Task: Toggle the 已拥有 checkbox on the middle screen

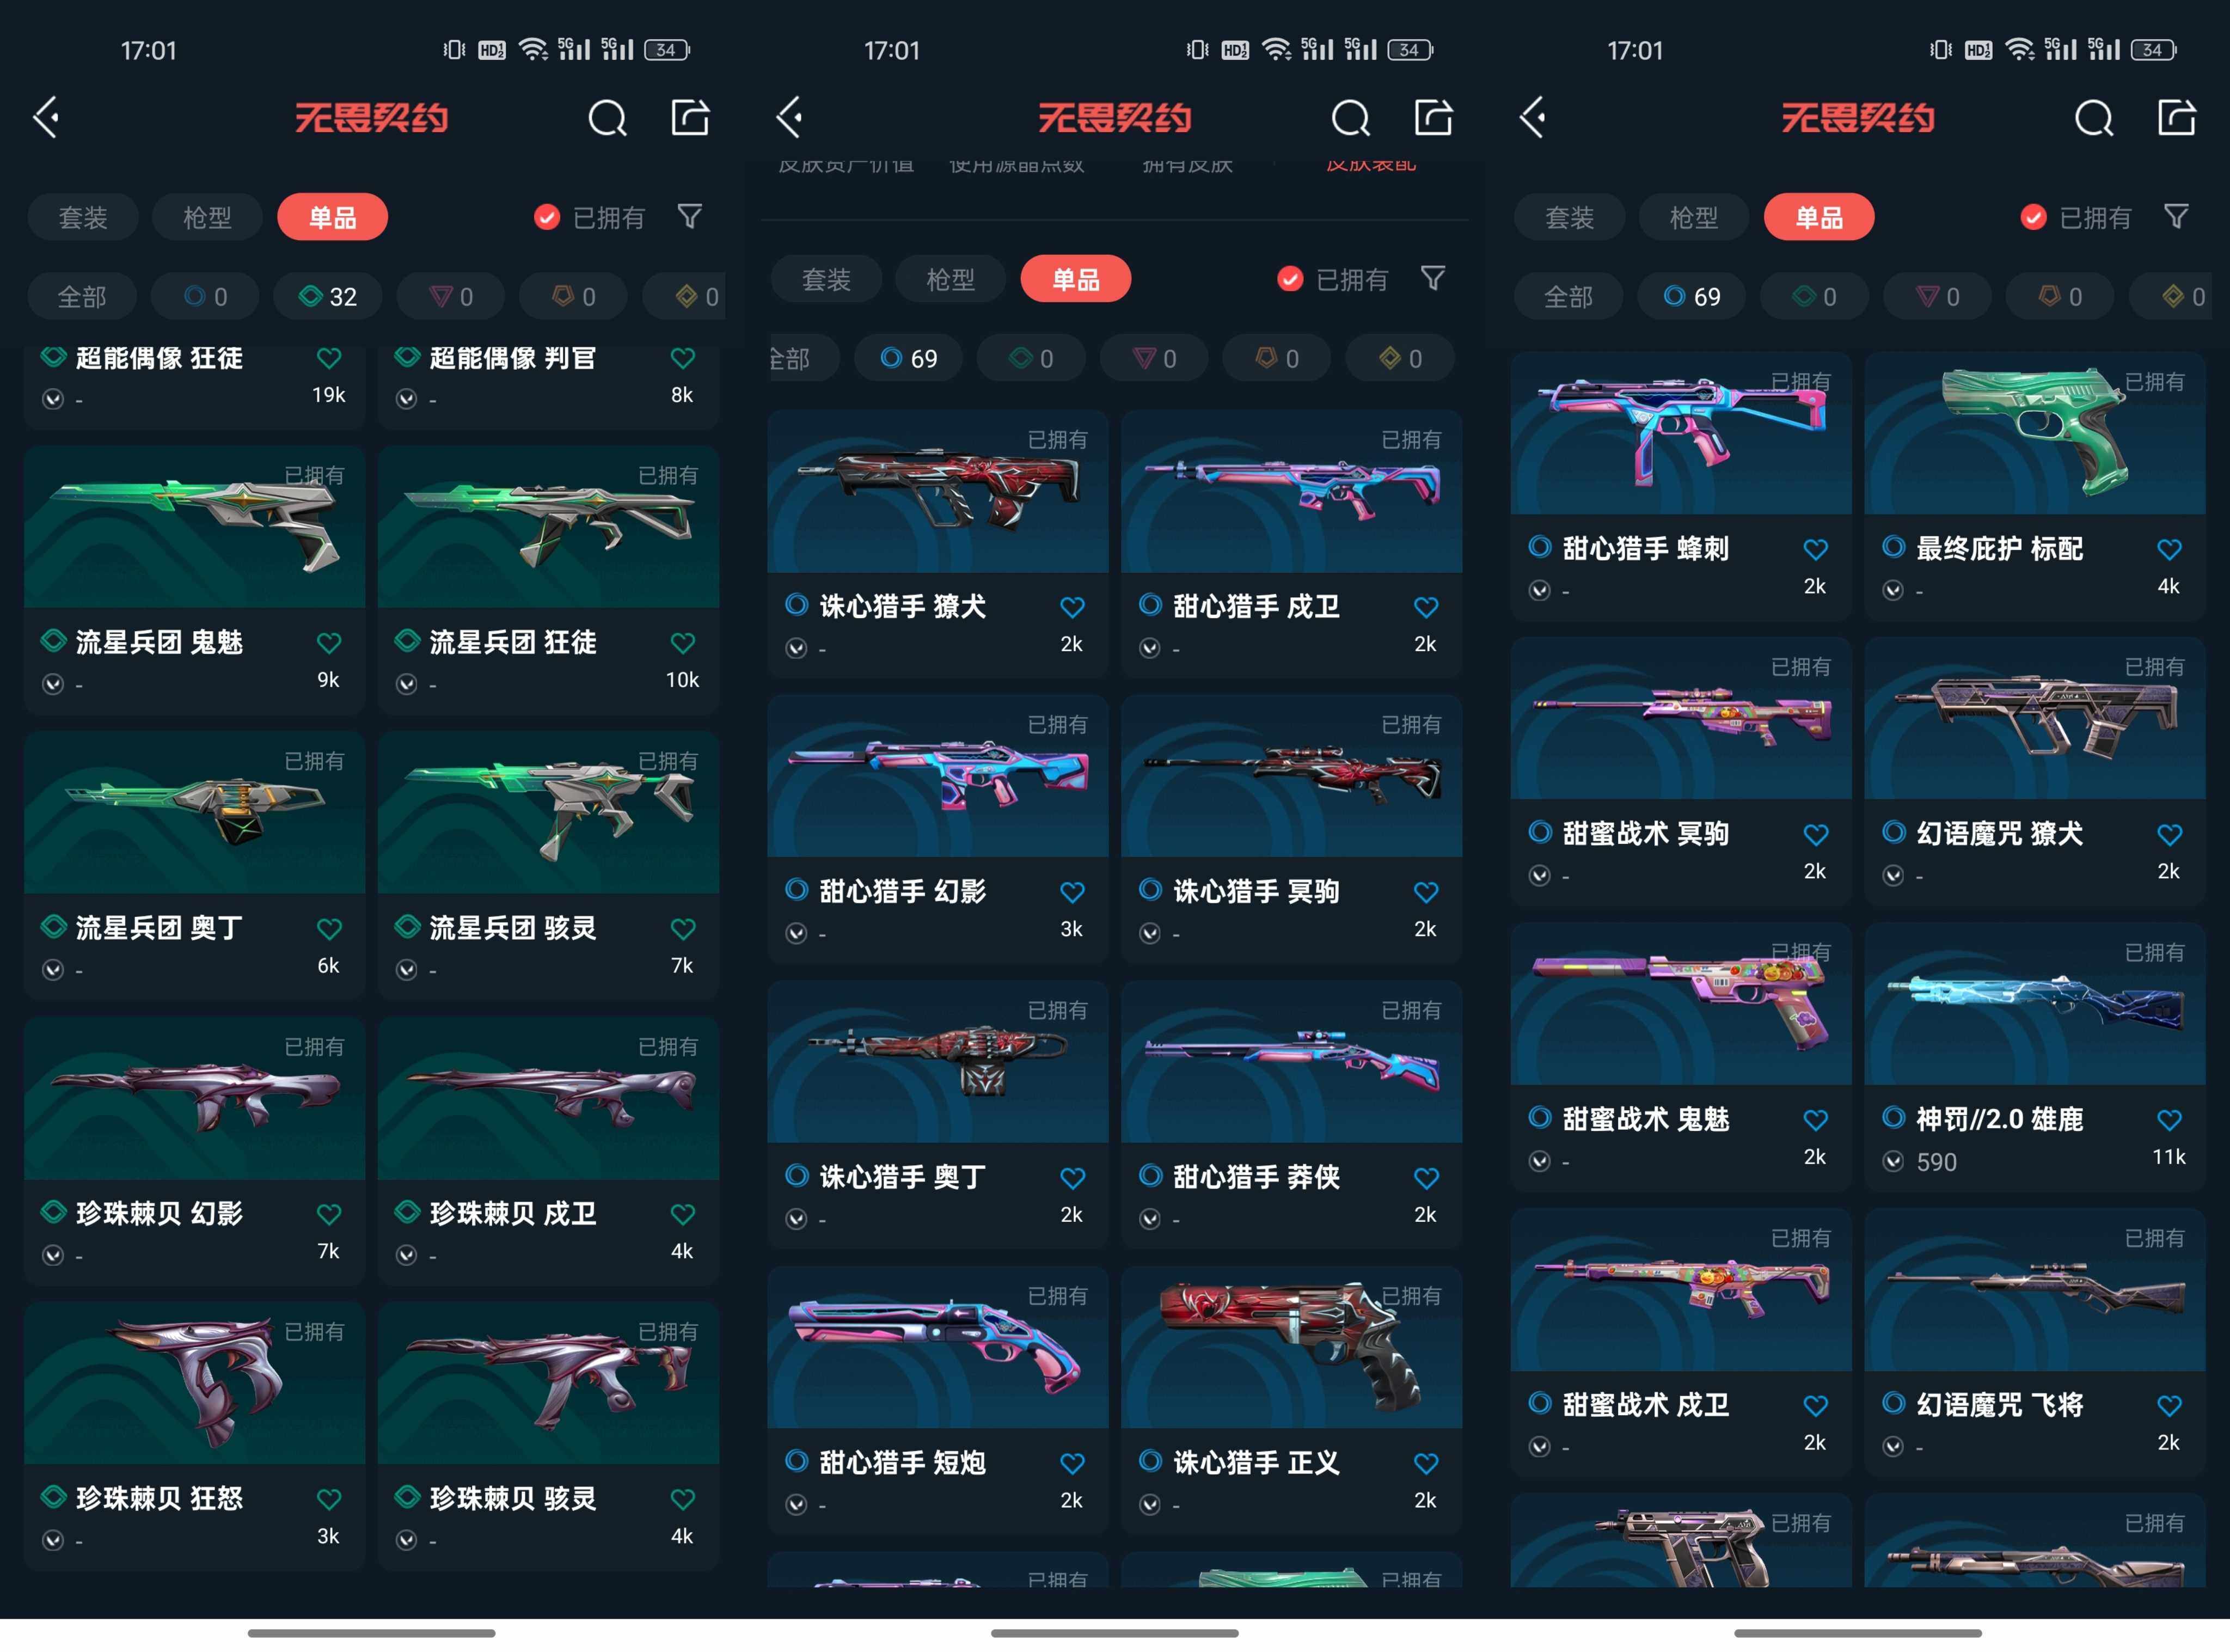Action: click(1290, 279)
